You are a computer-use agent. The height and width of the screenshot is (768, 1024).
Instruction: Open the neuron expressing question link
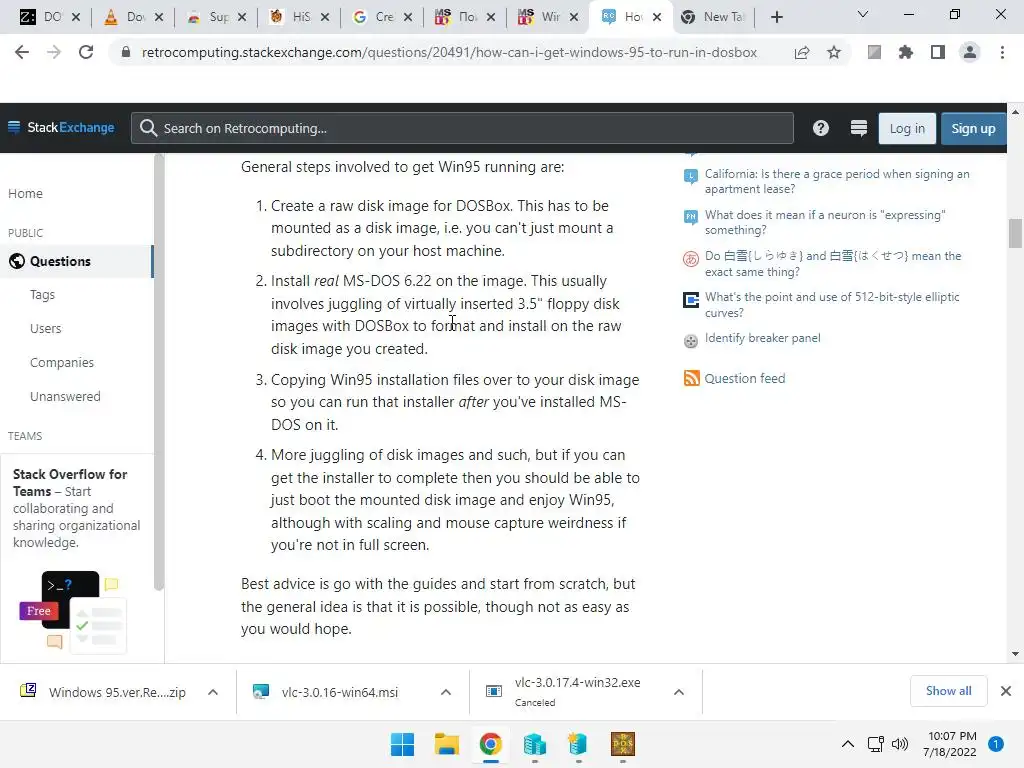pos(825,222)
